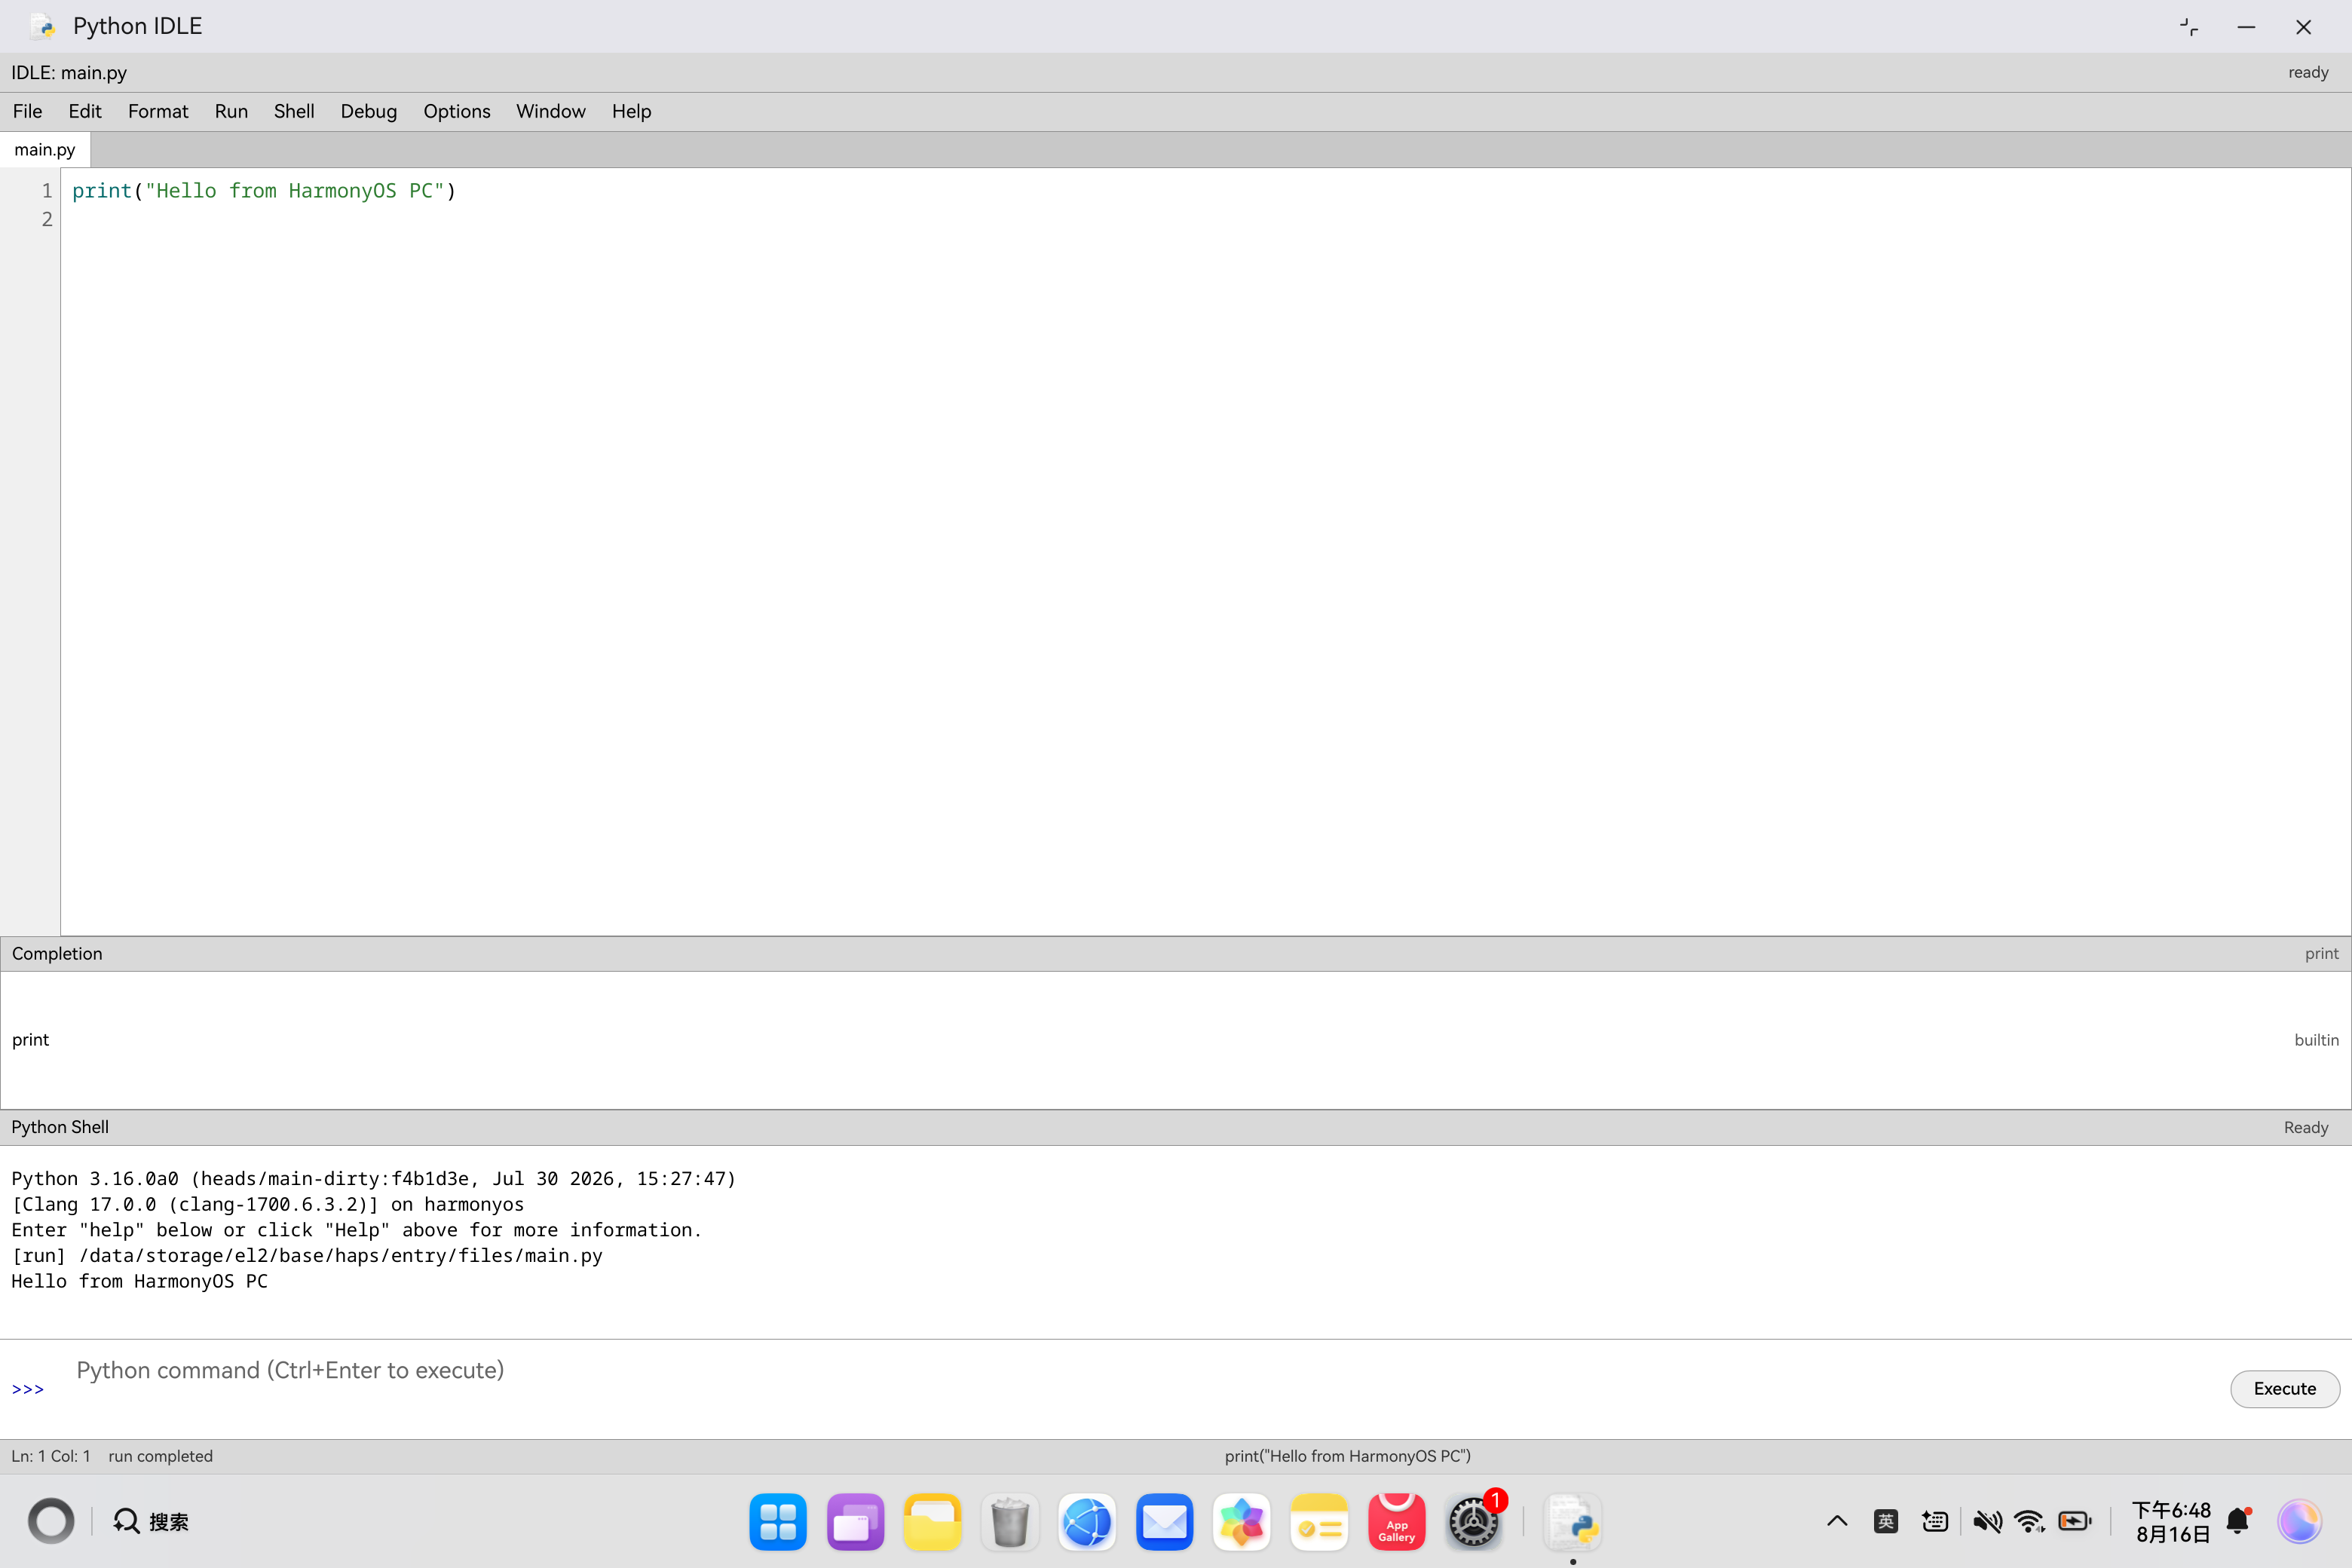Click the Python version line in shell
This screenshot has width=2352, height=1568.
pos(374,1179)
